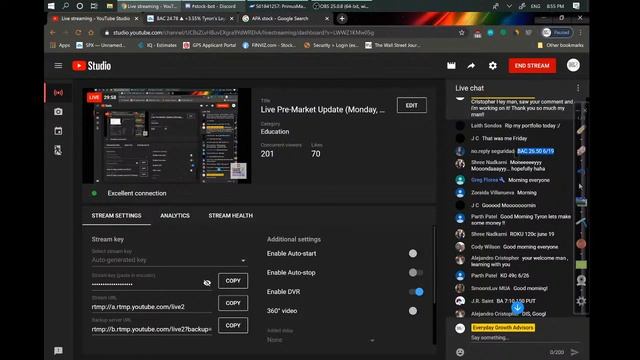This screenshot has height=360, width=640.
Task: Open the Cortana circle on taskbar
Action: 80,6
